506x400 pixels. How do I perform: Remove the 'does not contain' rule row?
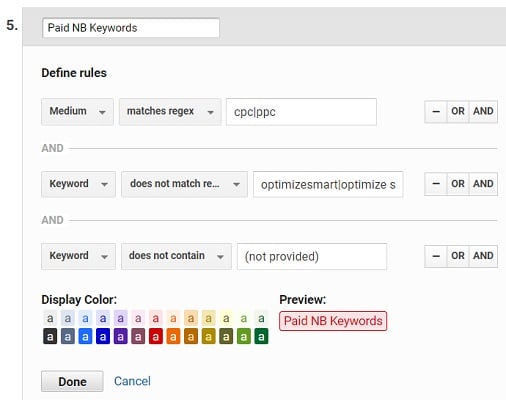pyautogui.click(x=436, y=256)
